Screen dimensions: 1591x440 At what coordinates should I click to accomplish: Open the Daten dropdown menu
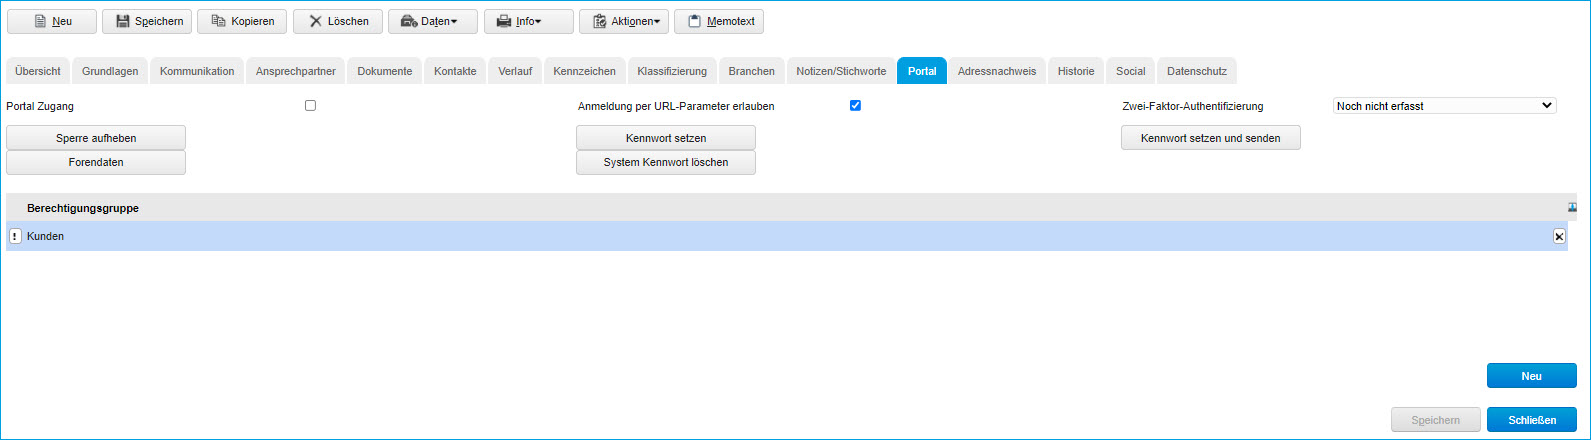pos(433,21)
